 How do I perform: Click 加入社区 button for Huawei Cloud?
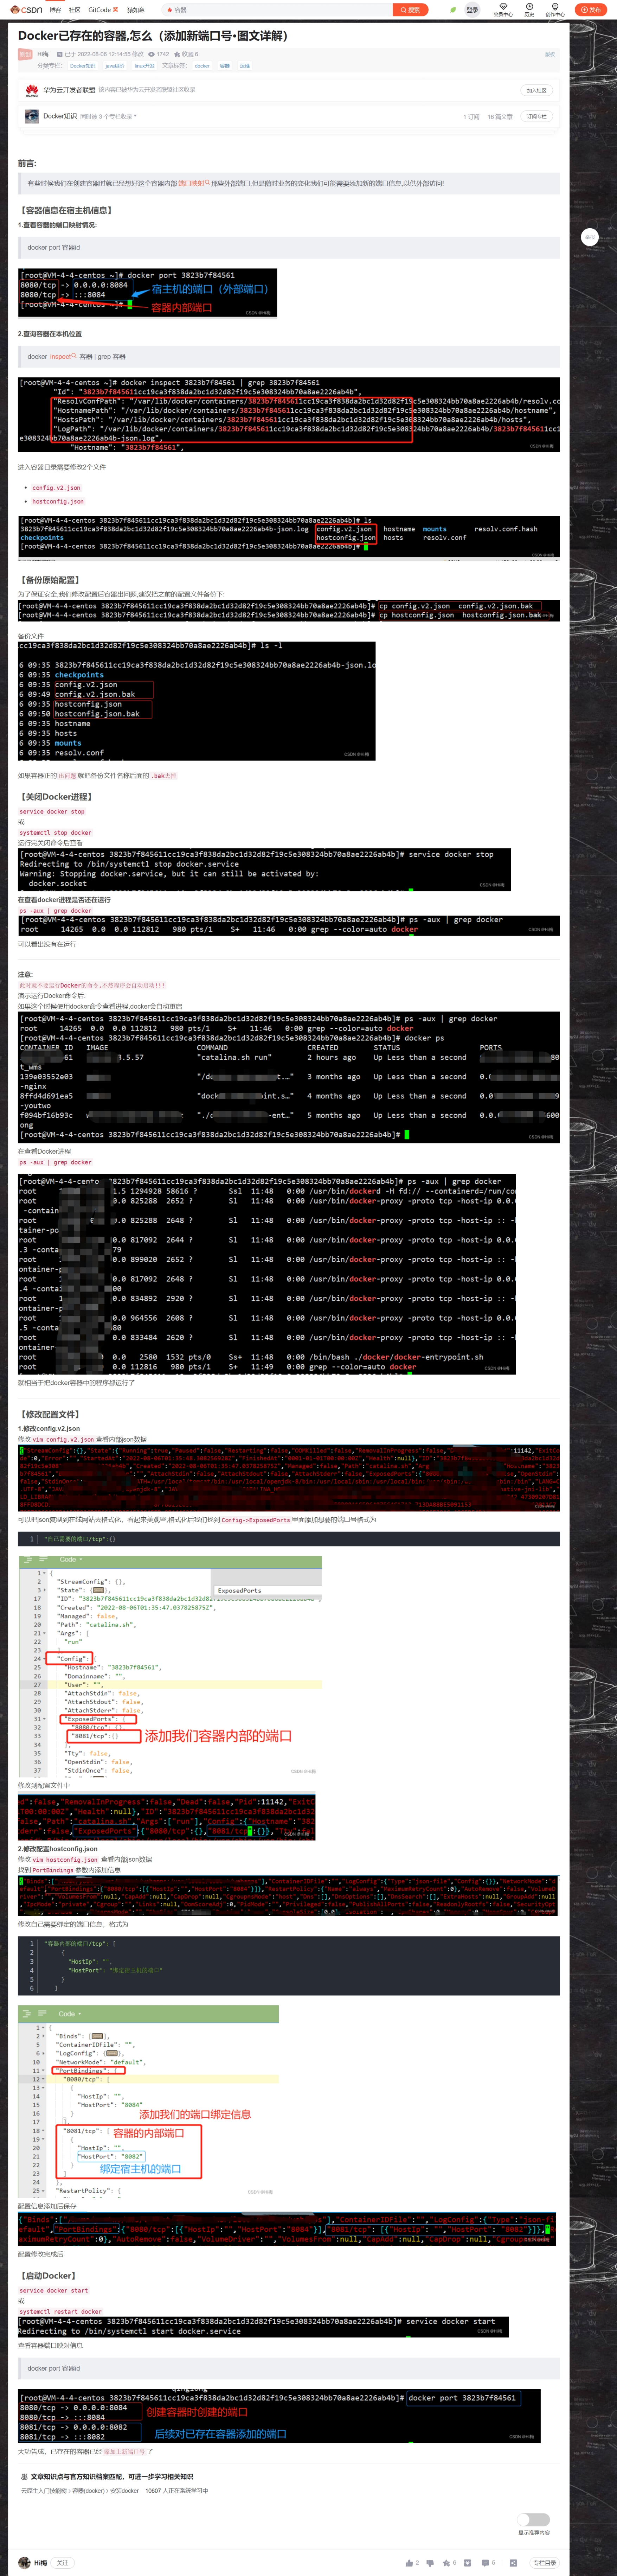(x=537, y=90)
